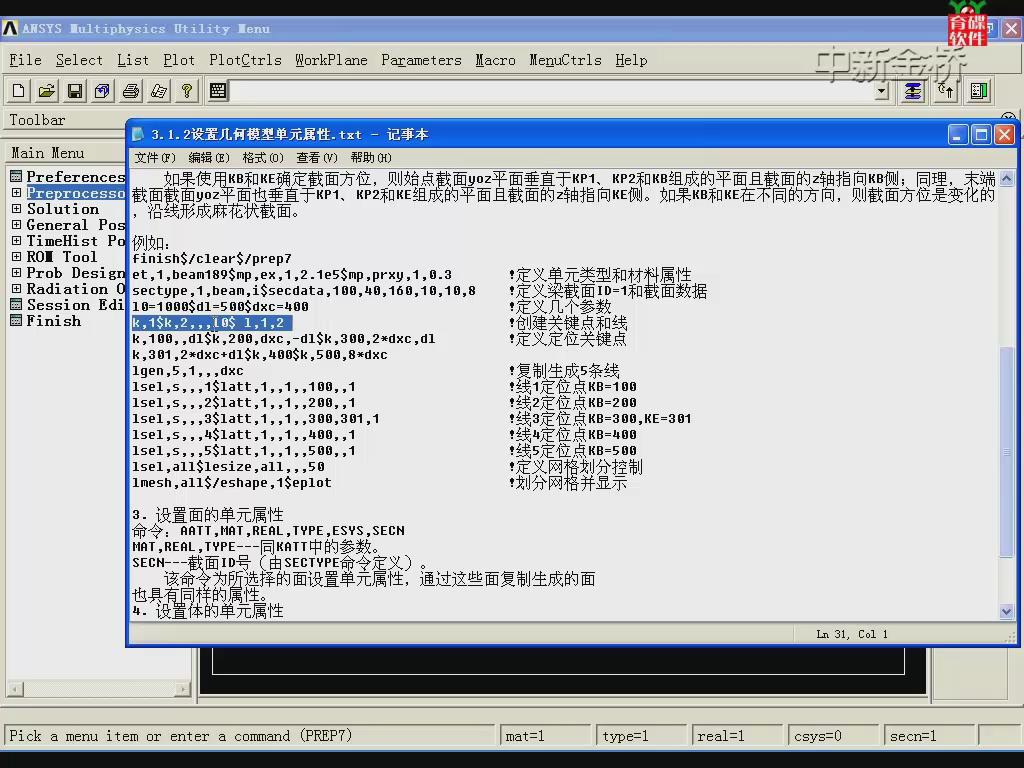Open Session Editor in Main Menu

click(75, 305)
